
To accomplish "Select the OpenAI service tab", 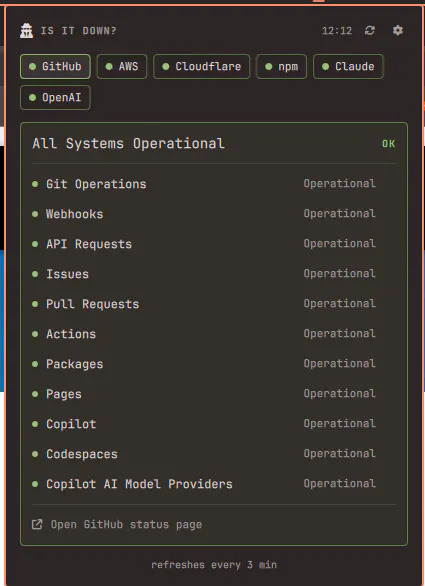I will [x=55, y=98].
